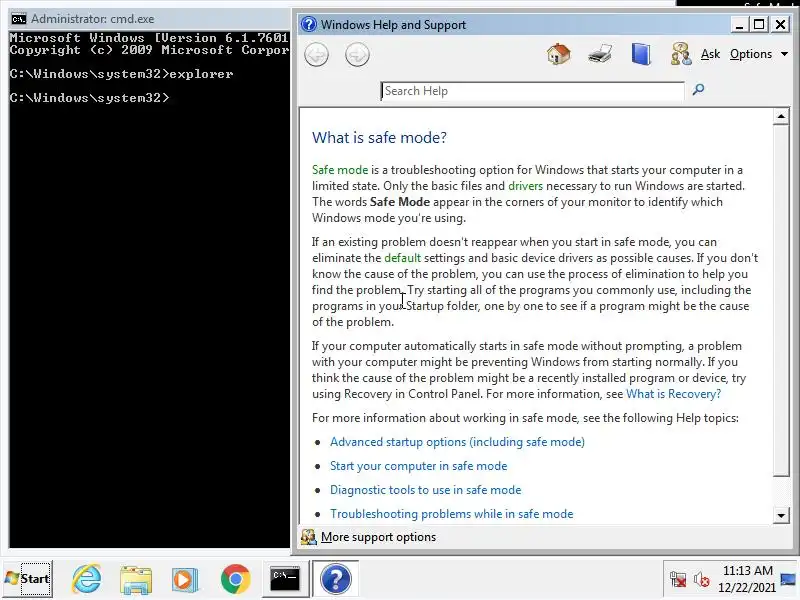This screenshot has width=800, height=600.
Task: Click More support options
Action: (378, 537)
